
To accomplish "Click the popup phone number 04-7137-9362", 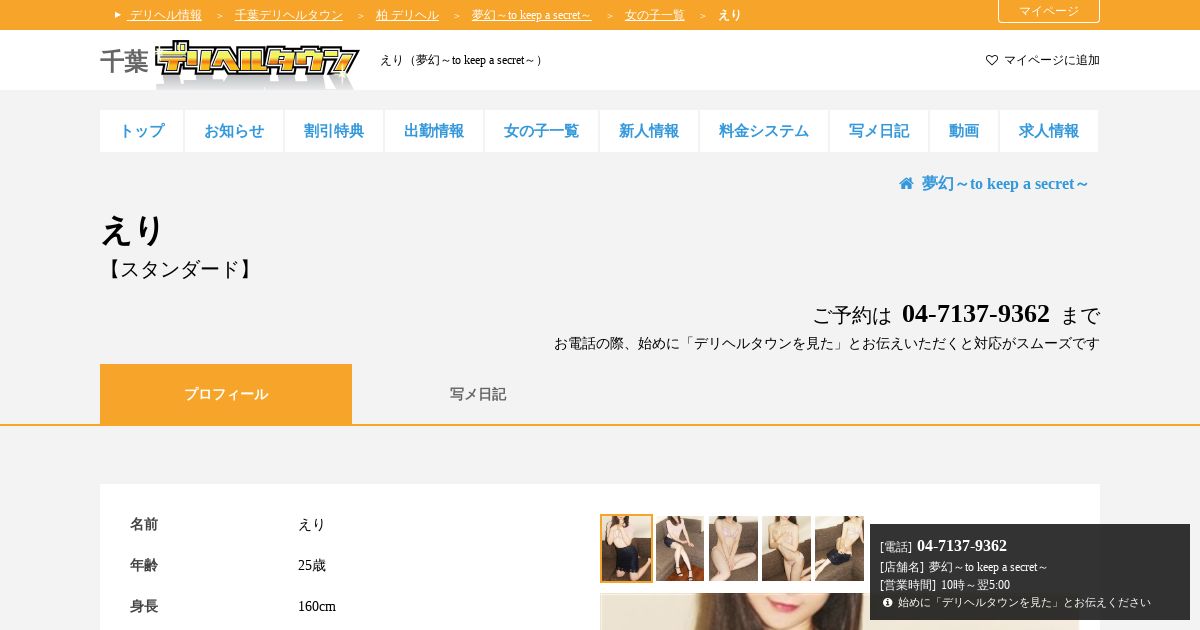I will click(962, 546).
